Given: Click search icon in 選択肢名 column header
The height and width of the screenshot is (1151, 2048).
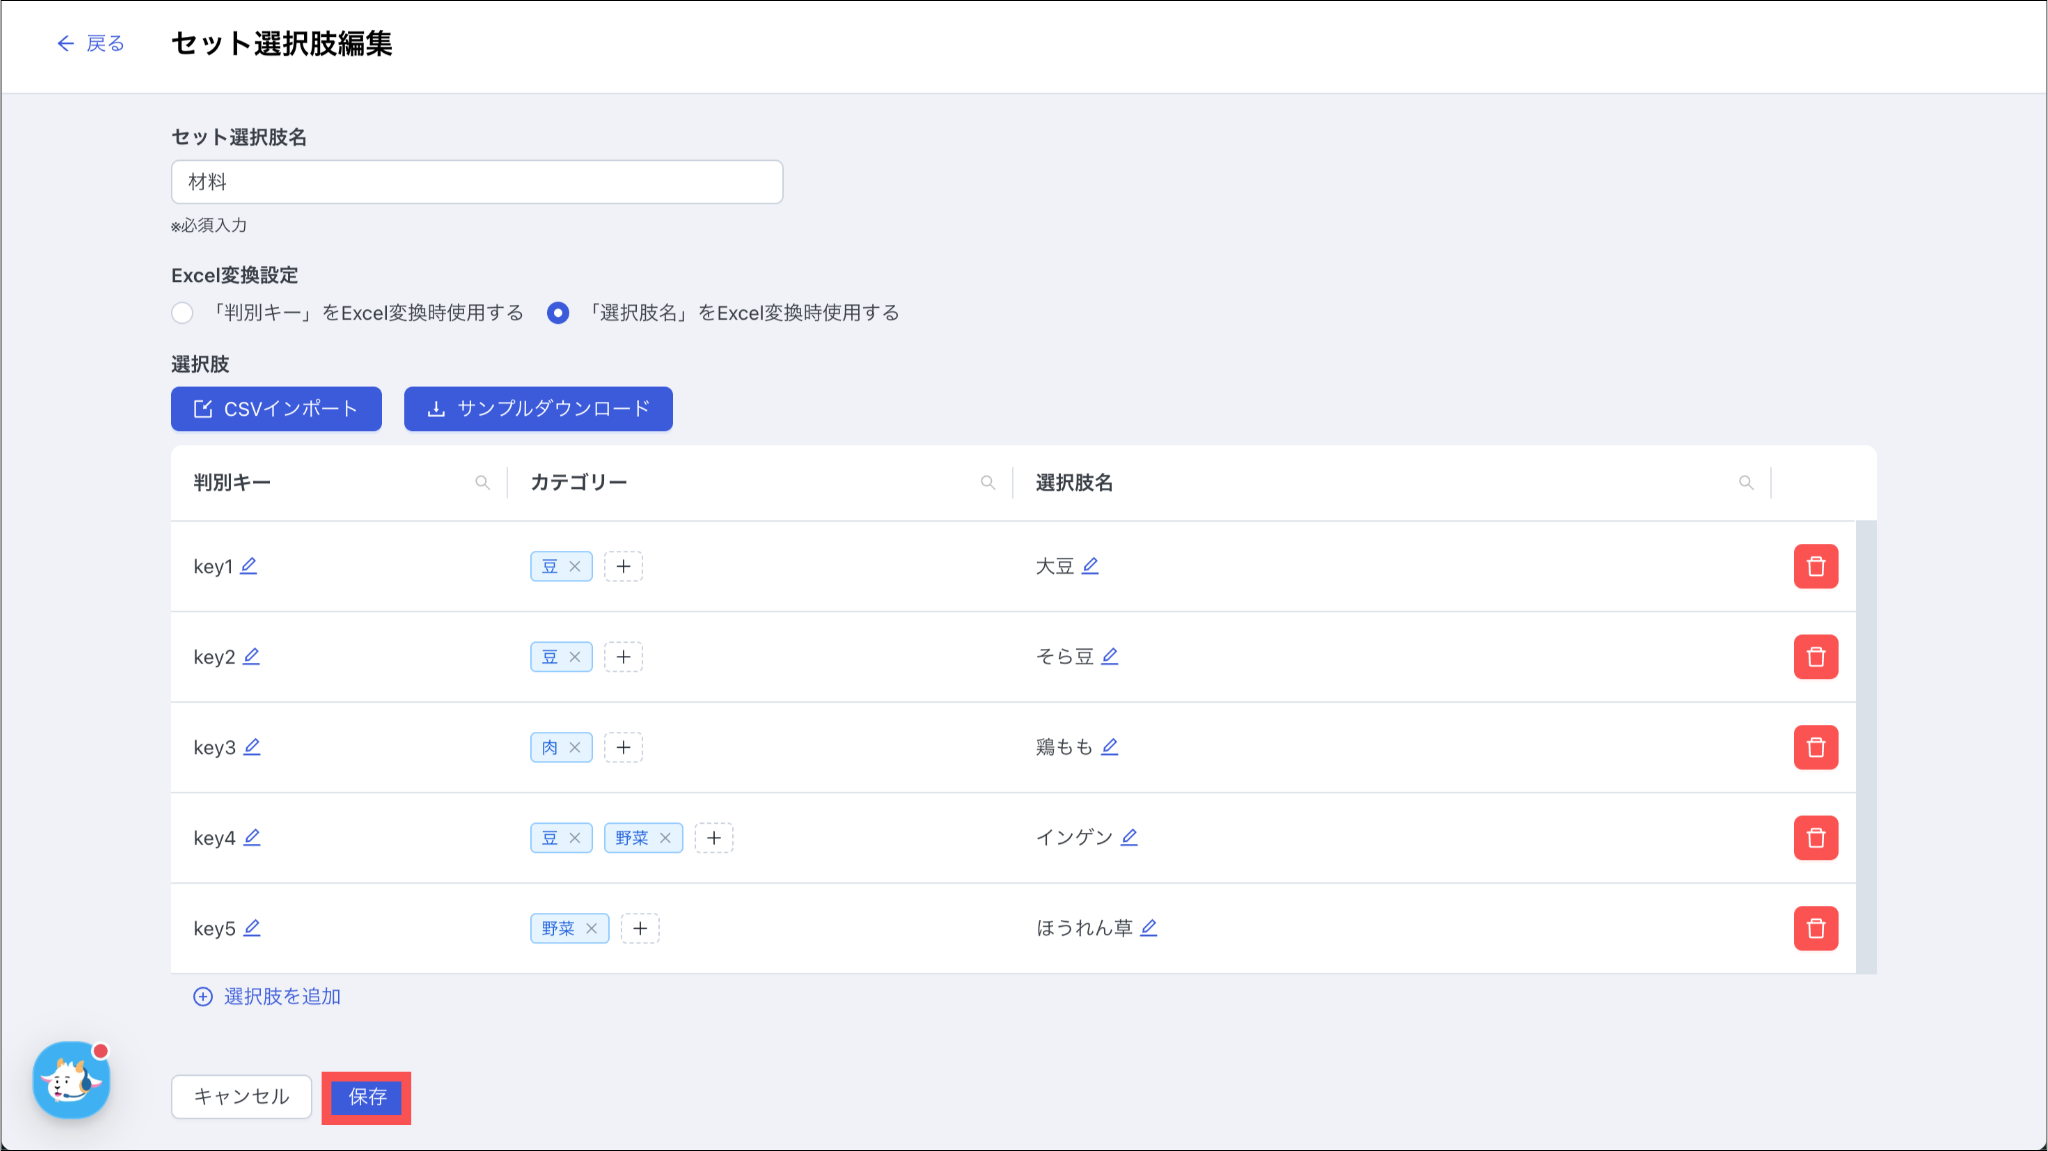Looking at the screenshot, I should coord(1746,483).
